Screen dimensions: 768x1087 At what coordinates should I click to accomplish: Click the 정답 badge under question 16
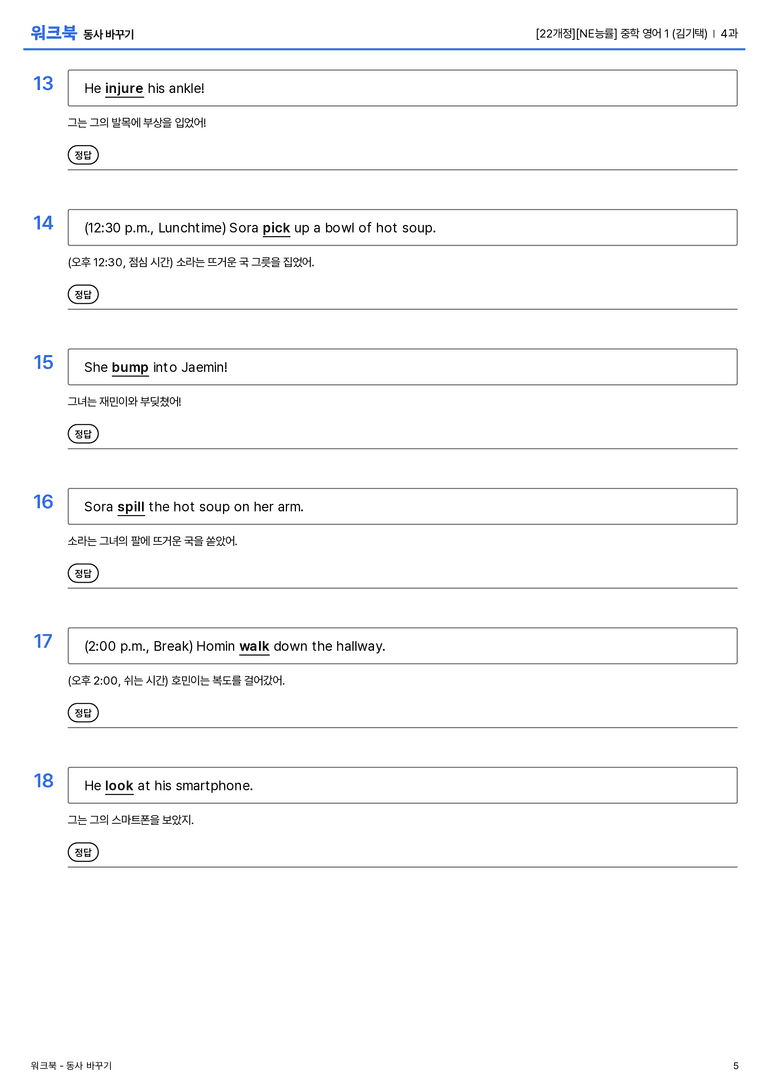(x=83, y=573)
